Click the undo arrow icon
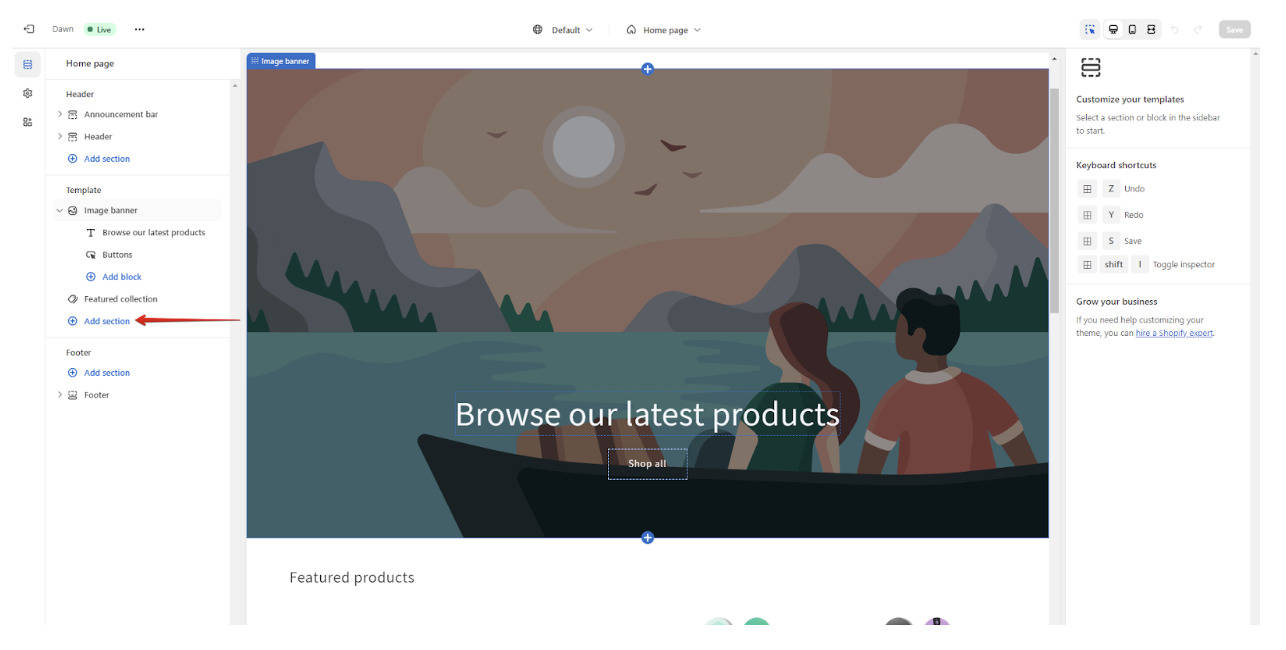 click(1175, 30)
